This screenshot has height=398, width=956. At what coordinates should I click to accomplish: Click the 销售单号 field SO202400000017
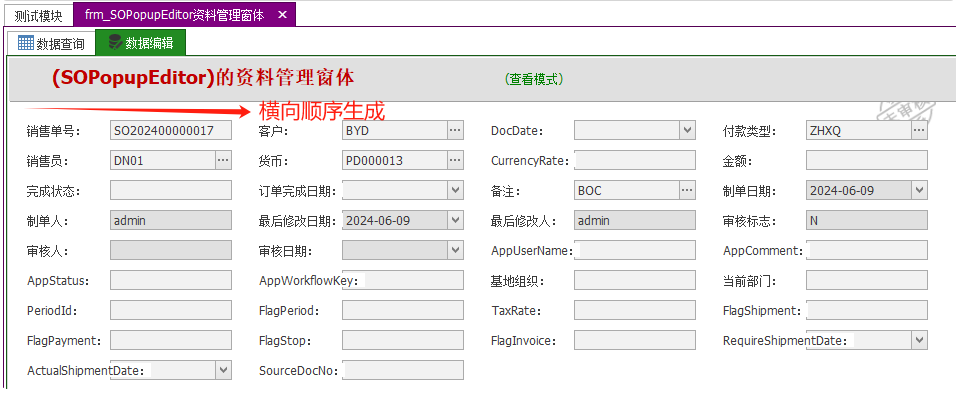pos(171,130)
